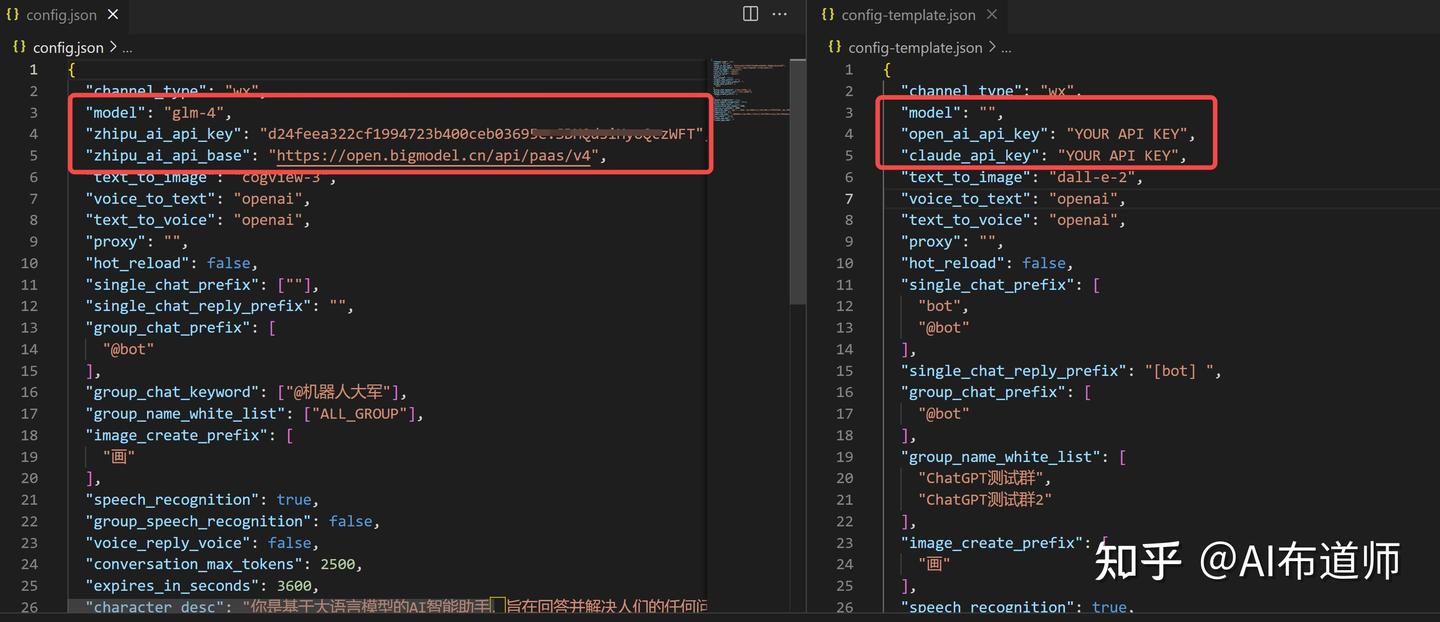
Task: Click the "group_speech_recognition" key
Action: coord(198,522)
